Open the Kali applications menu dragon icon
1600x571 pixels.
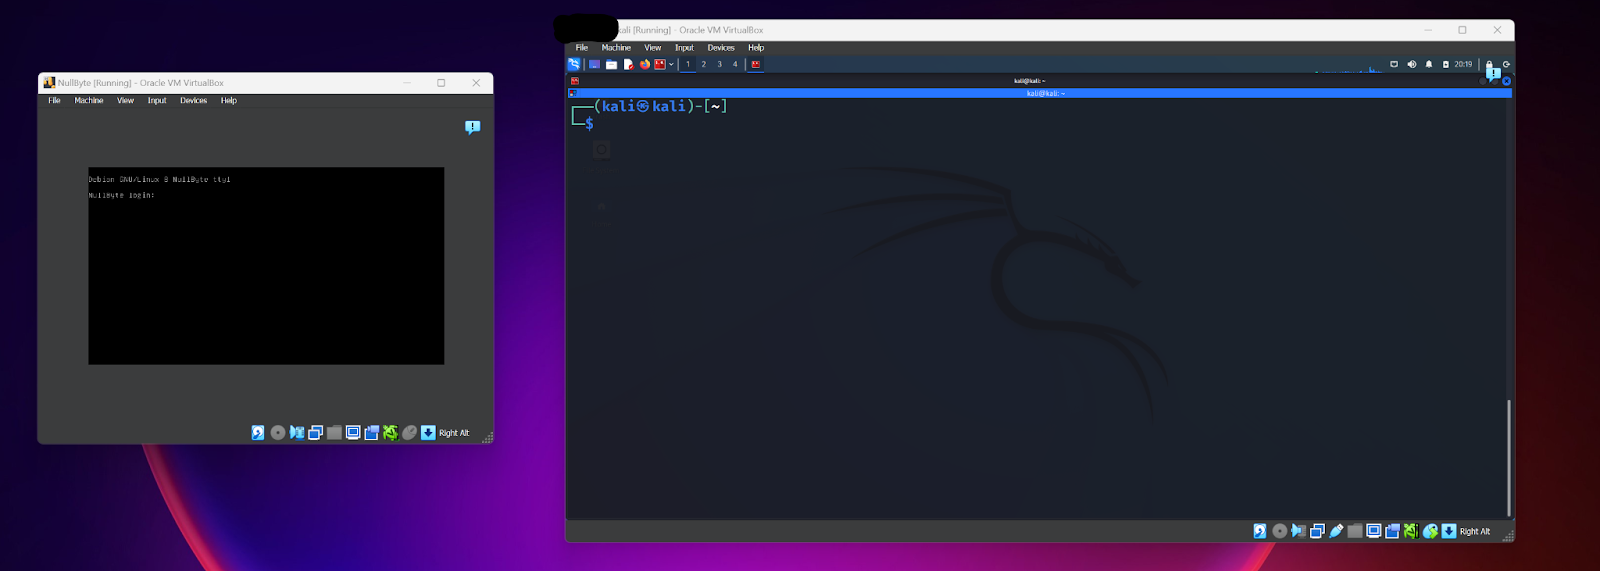point(574,64)
